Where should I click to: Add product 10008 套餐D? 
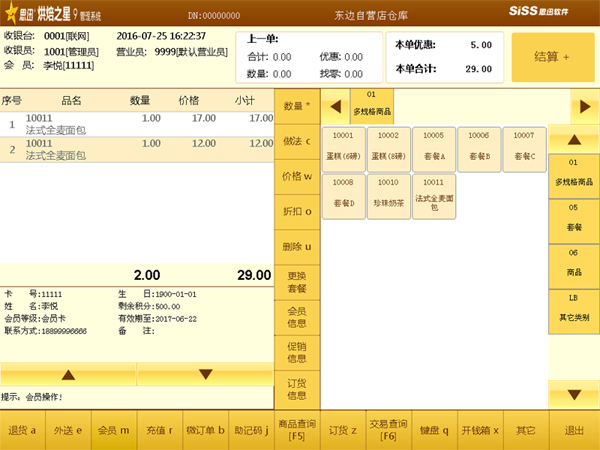pos(343,197)
